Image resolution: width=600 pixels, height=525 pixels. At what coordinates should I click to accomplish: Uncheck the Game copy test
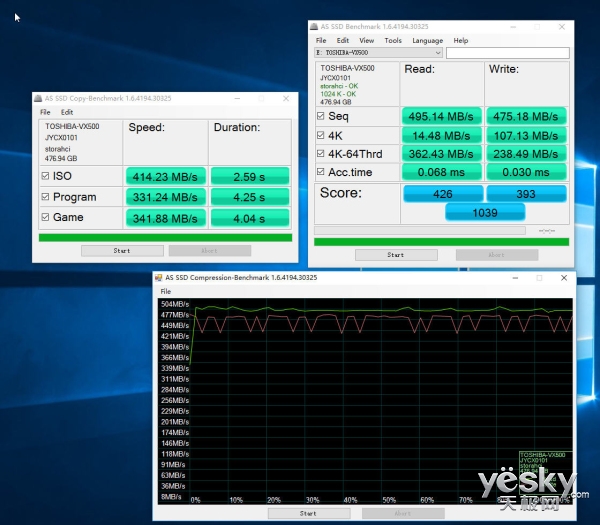tap(45, 217)
